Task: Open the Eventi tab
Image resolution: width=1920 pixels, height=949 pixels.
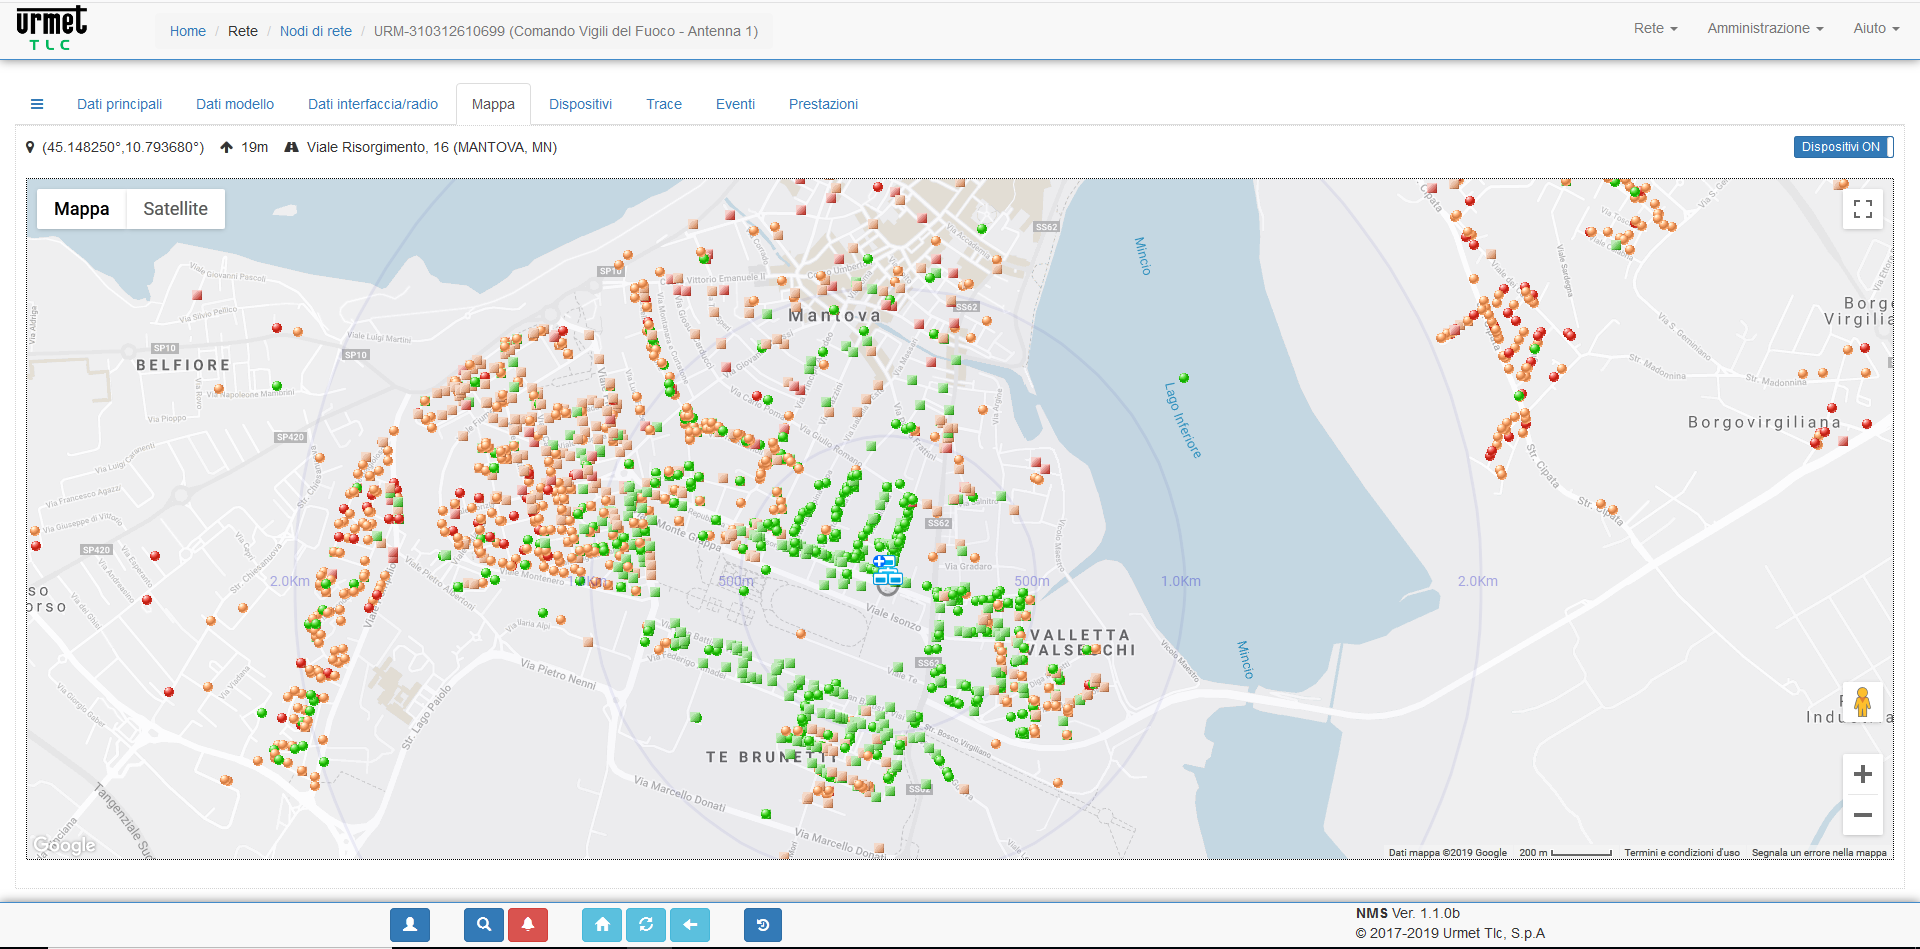Action: (x=735, y=104)
